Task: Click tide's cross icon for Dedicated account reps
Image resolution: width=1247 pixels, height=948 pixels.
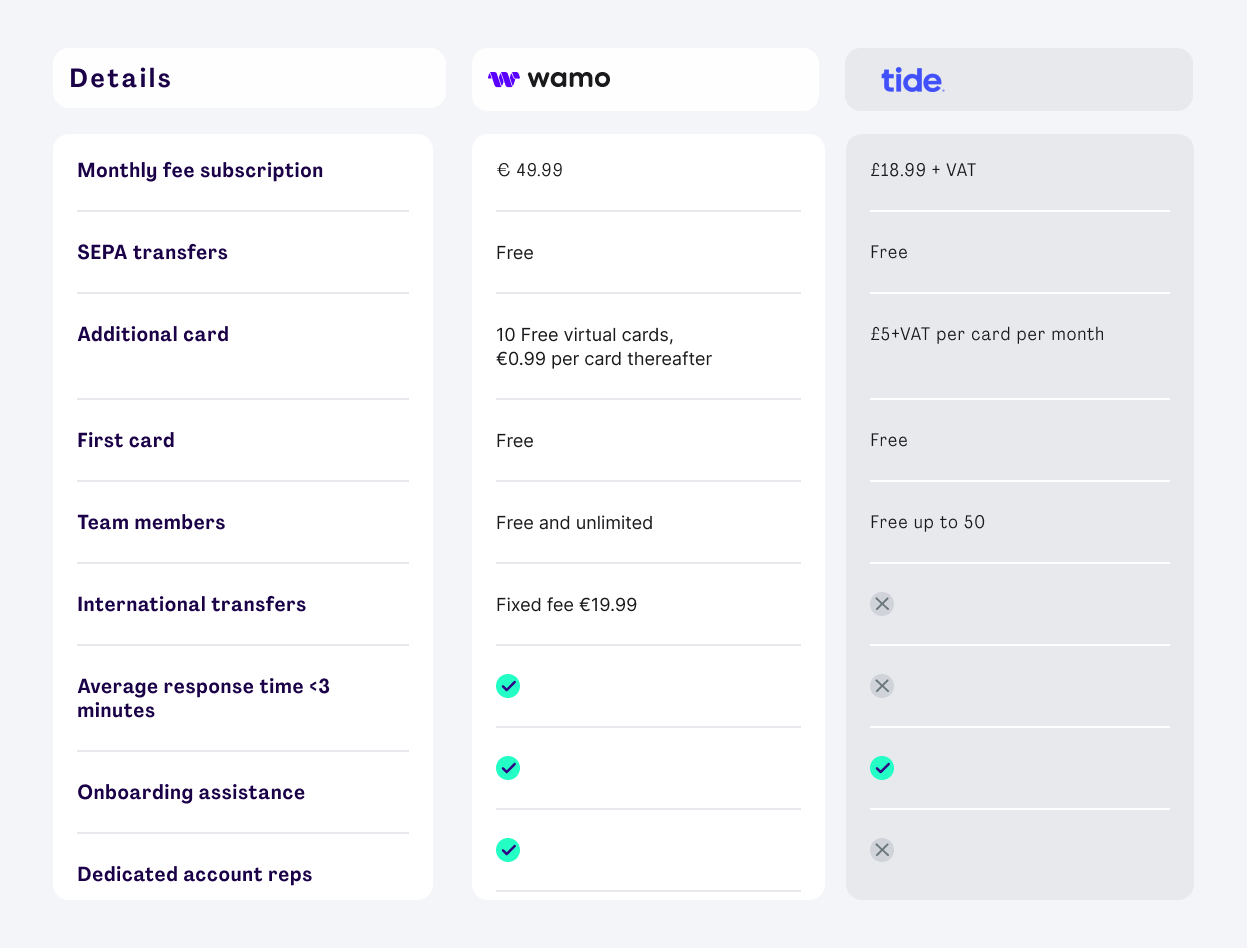Action: pyautogui.click(x=881, y=850)
